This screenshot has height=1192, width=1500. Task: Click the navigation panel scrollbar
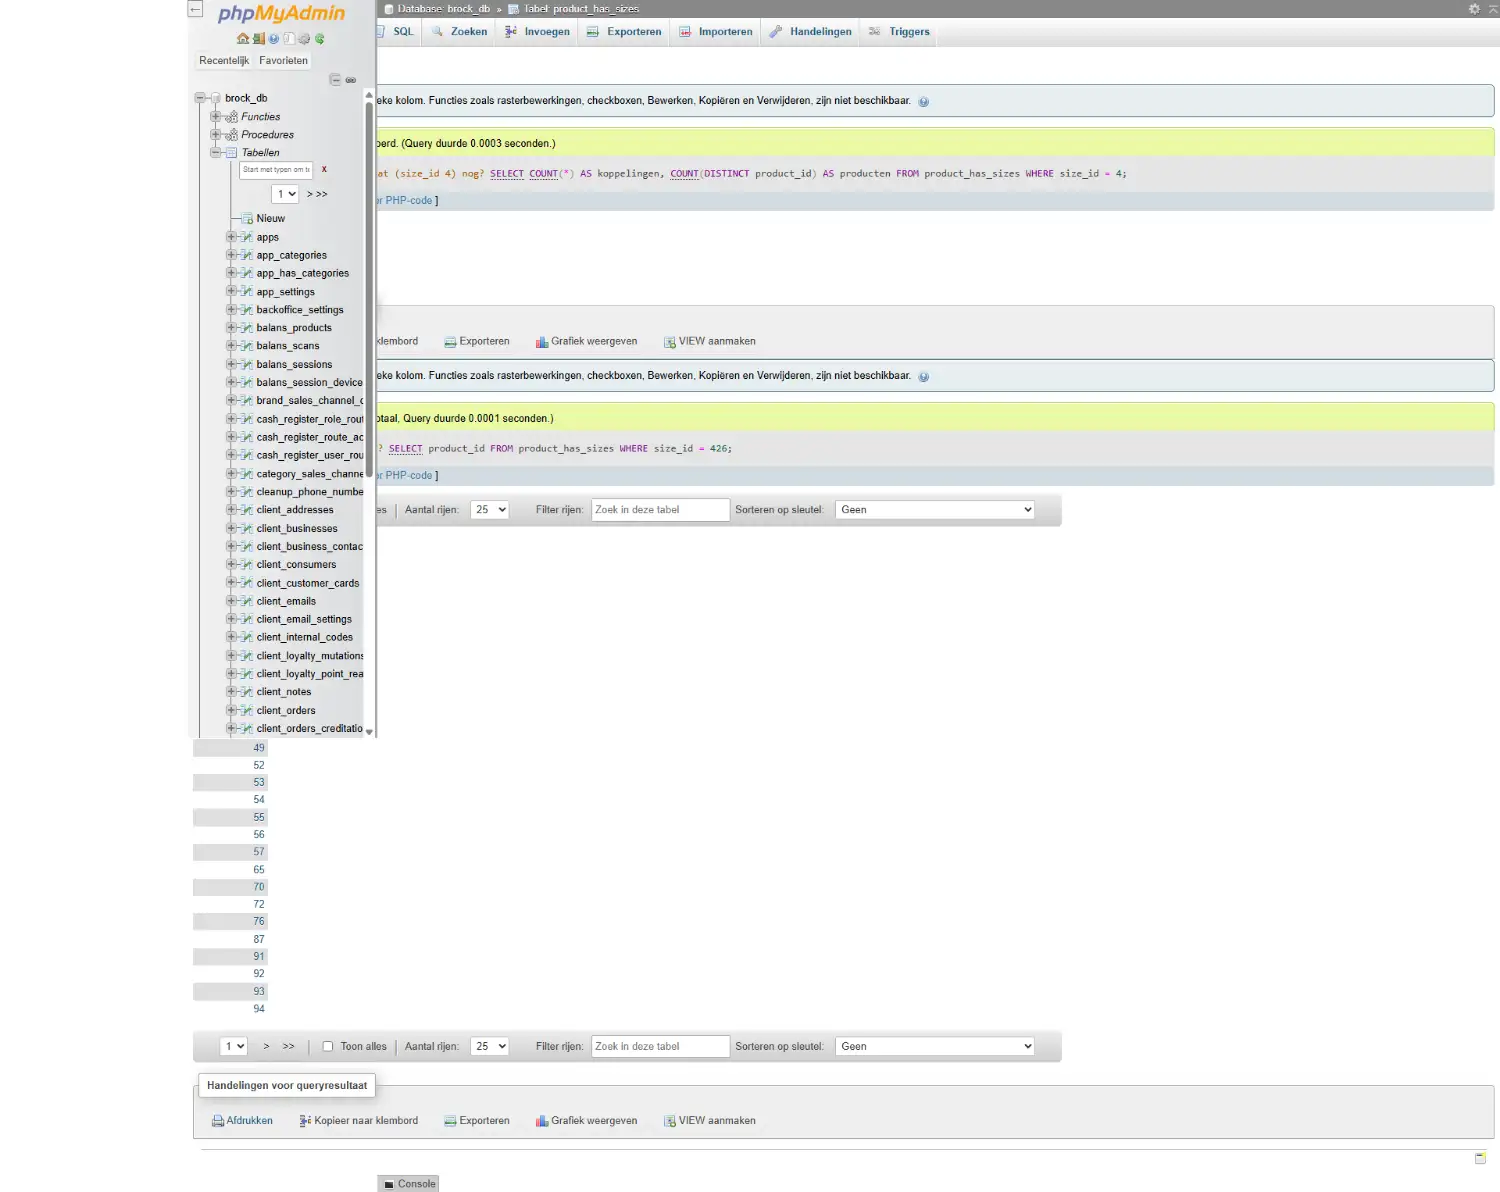pos(369,290)
